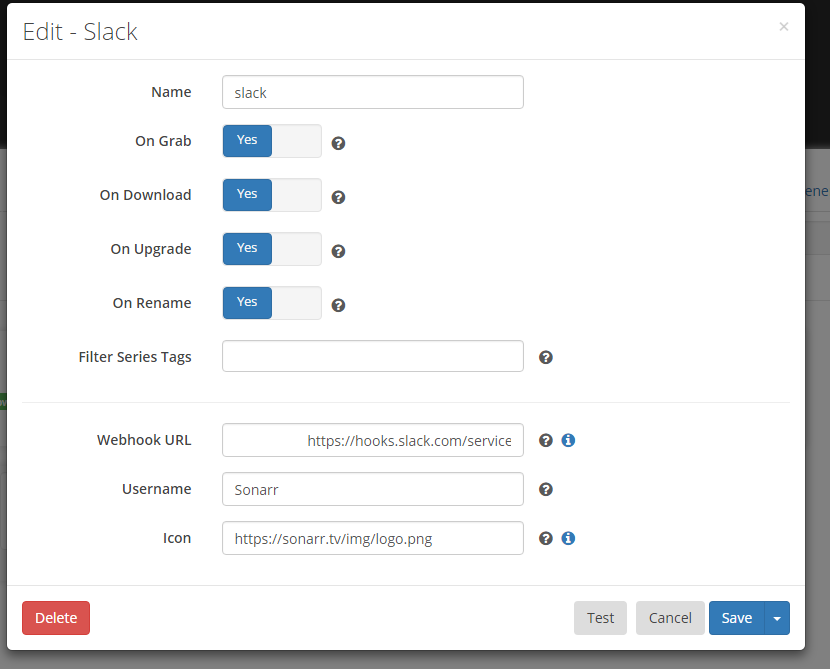Viewport: 830px width, 669px height.
Task: Open help tooltip next to On Grab toggle
Action: (x=338, y=143)
